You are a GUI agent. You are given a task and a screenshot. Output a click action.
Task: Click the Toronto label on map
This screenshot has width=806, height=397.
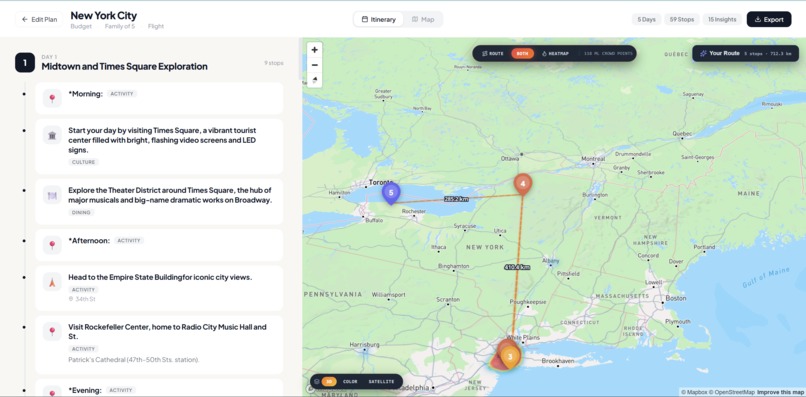(381, 182)
